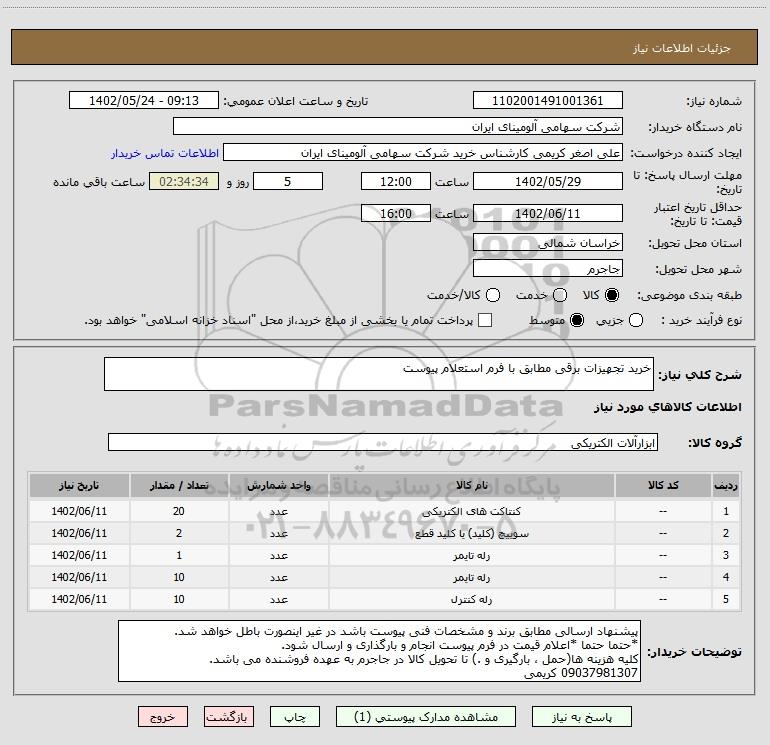The width and height of the screenshot is (770, 745).
Task: Select item سوییچ (کلید) یا کلید قطع
Action: coord(471,533)
